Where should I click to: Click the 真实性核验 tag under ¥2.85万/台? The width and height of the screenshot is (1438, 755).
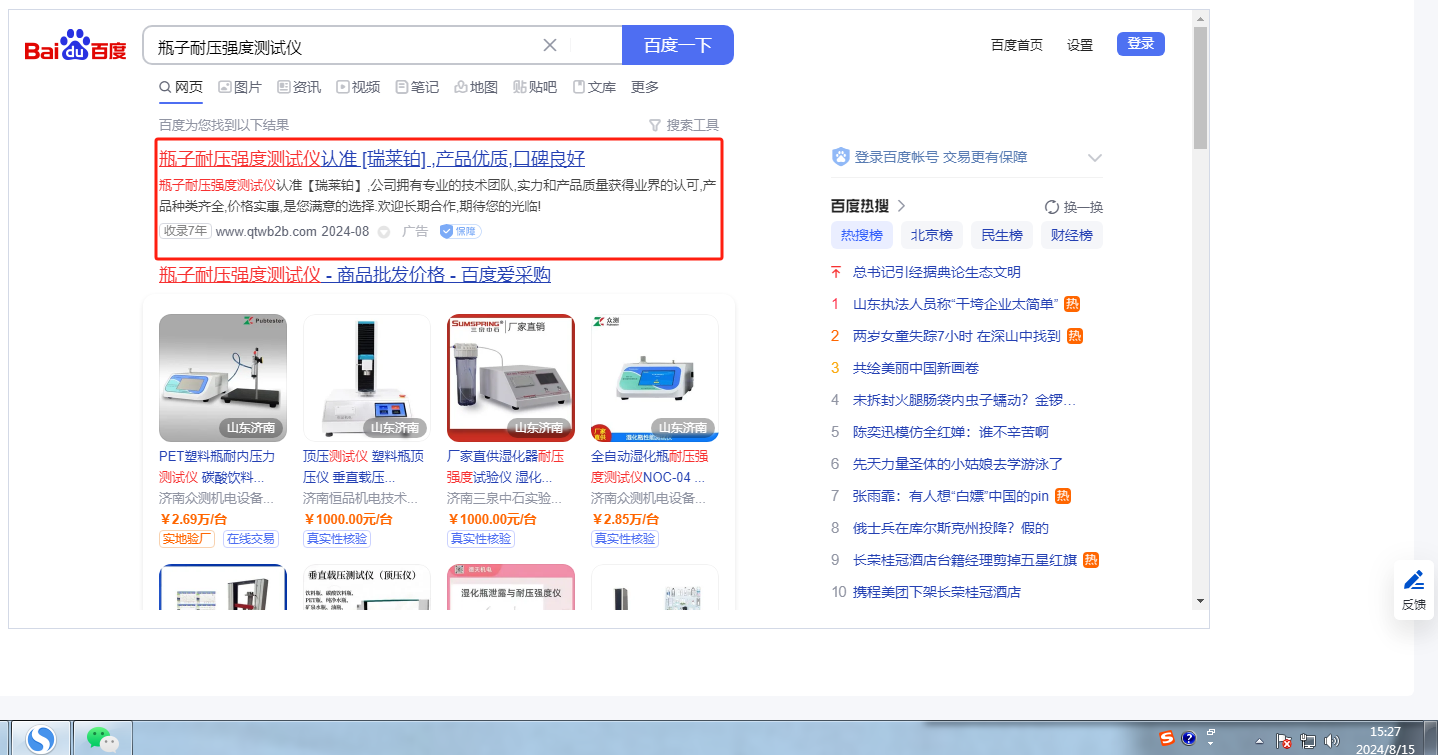tap(625, 538)
